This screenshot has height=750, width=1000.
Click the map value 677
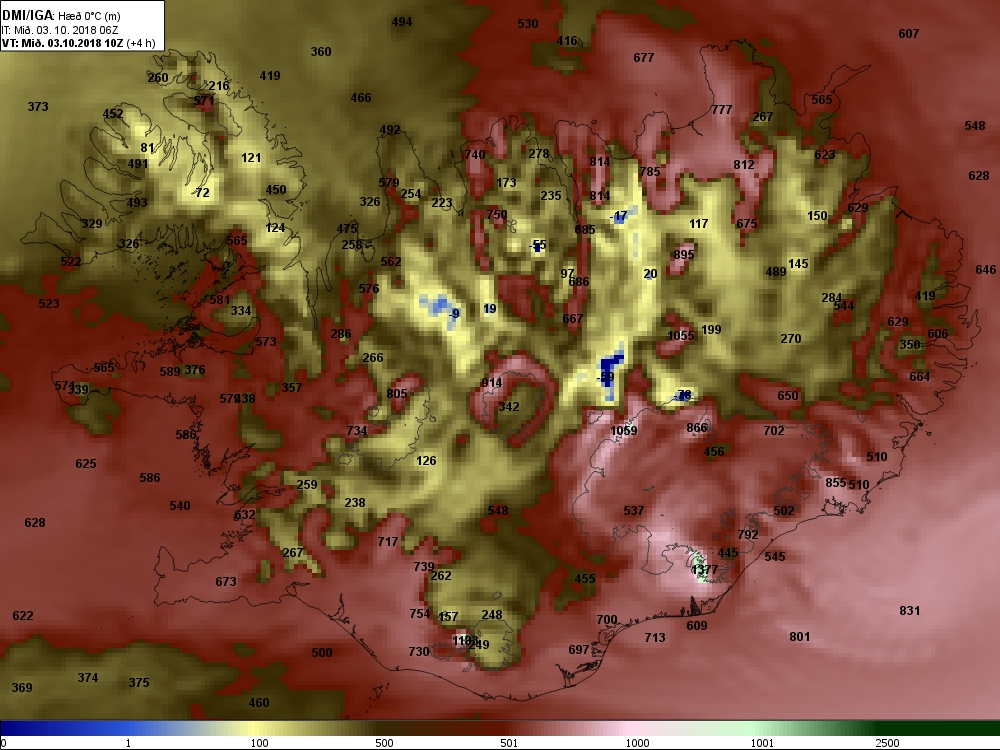(643, 58)
